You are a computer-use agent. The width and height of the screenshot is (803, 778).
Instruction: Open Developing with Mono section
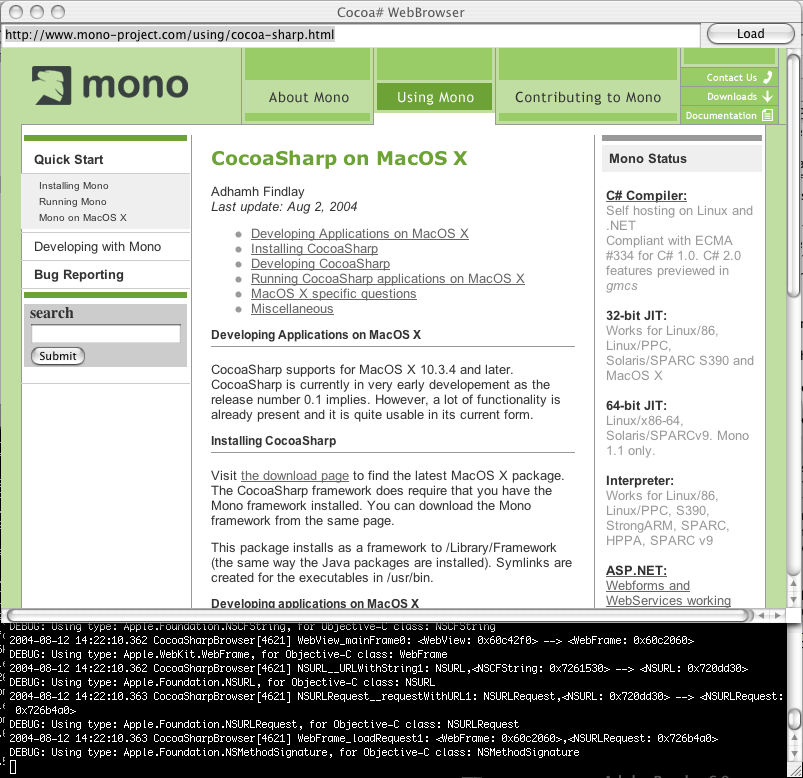pos(97,247)
